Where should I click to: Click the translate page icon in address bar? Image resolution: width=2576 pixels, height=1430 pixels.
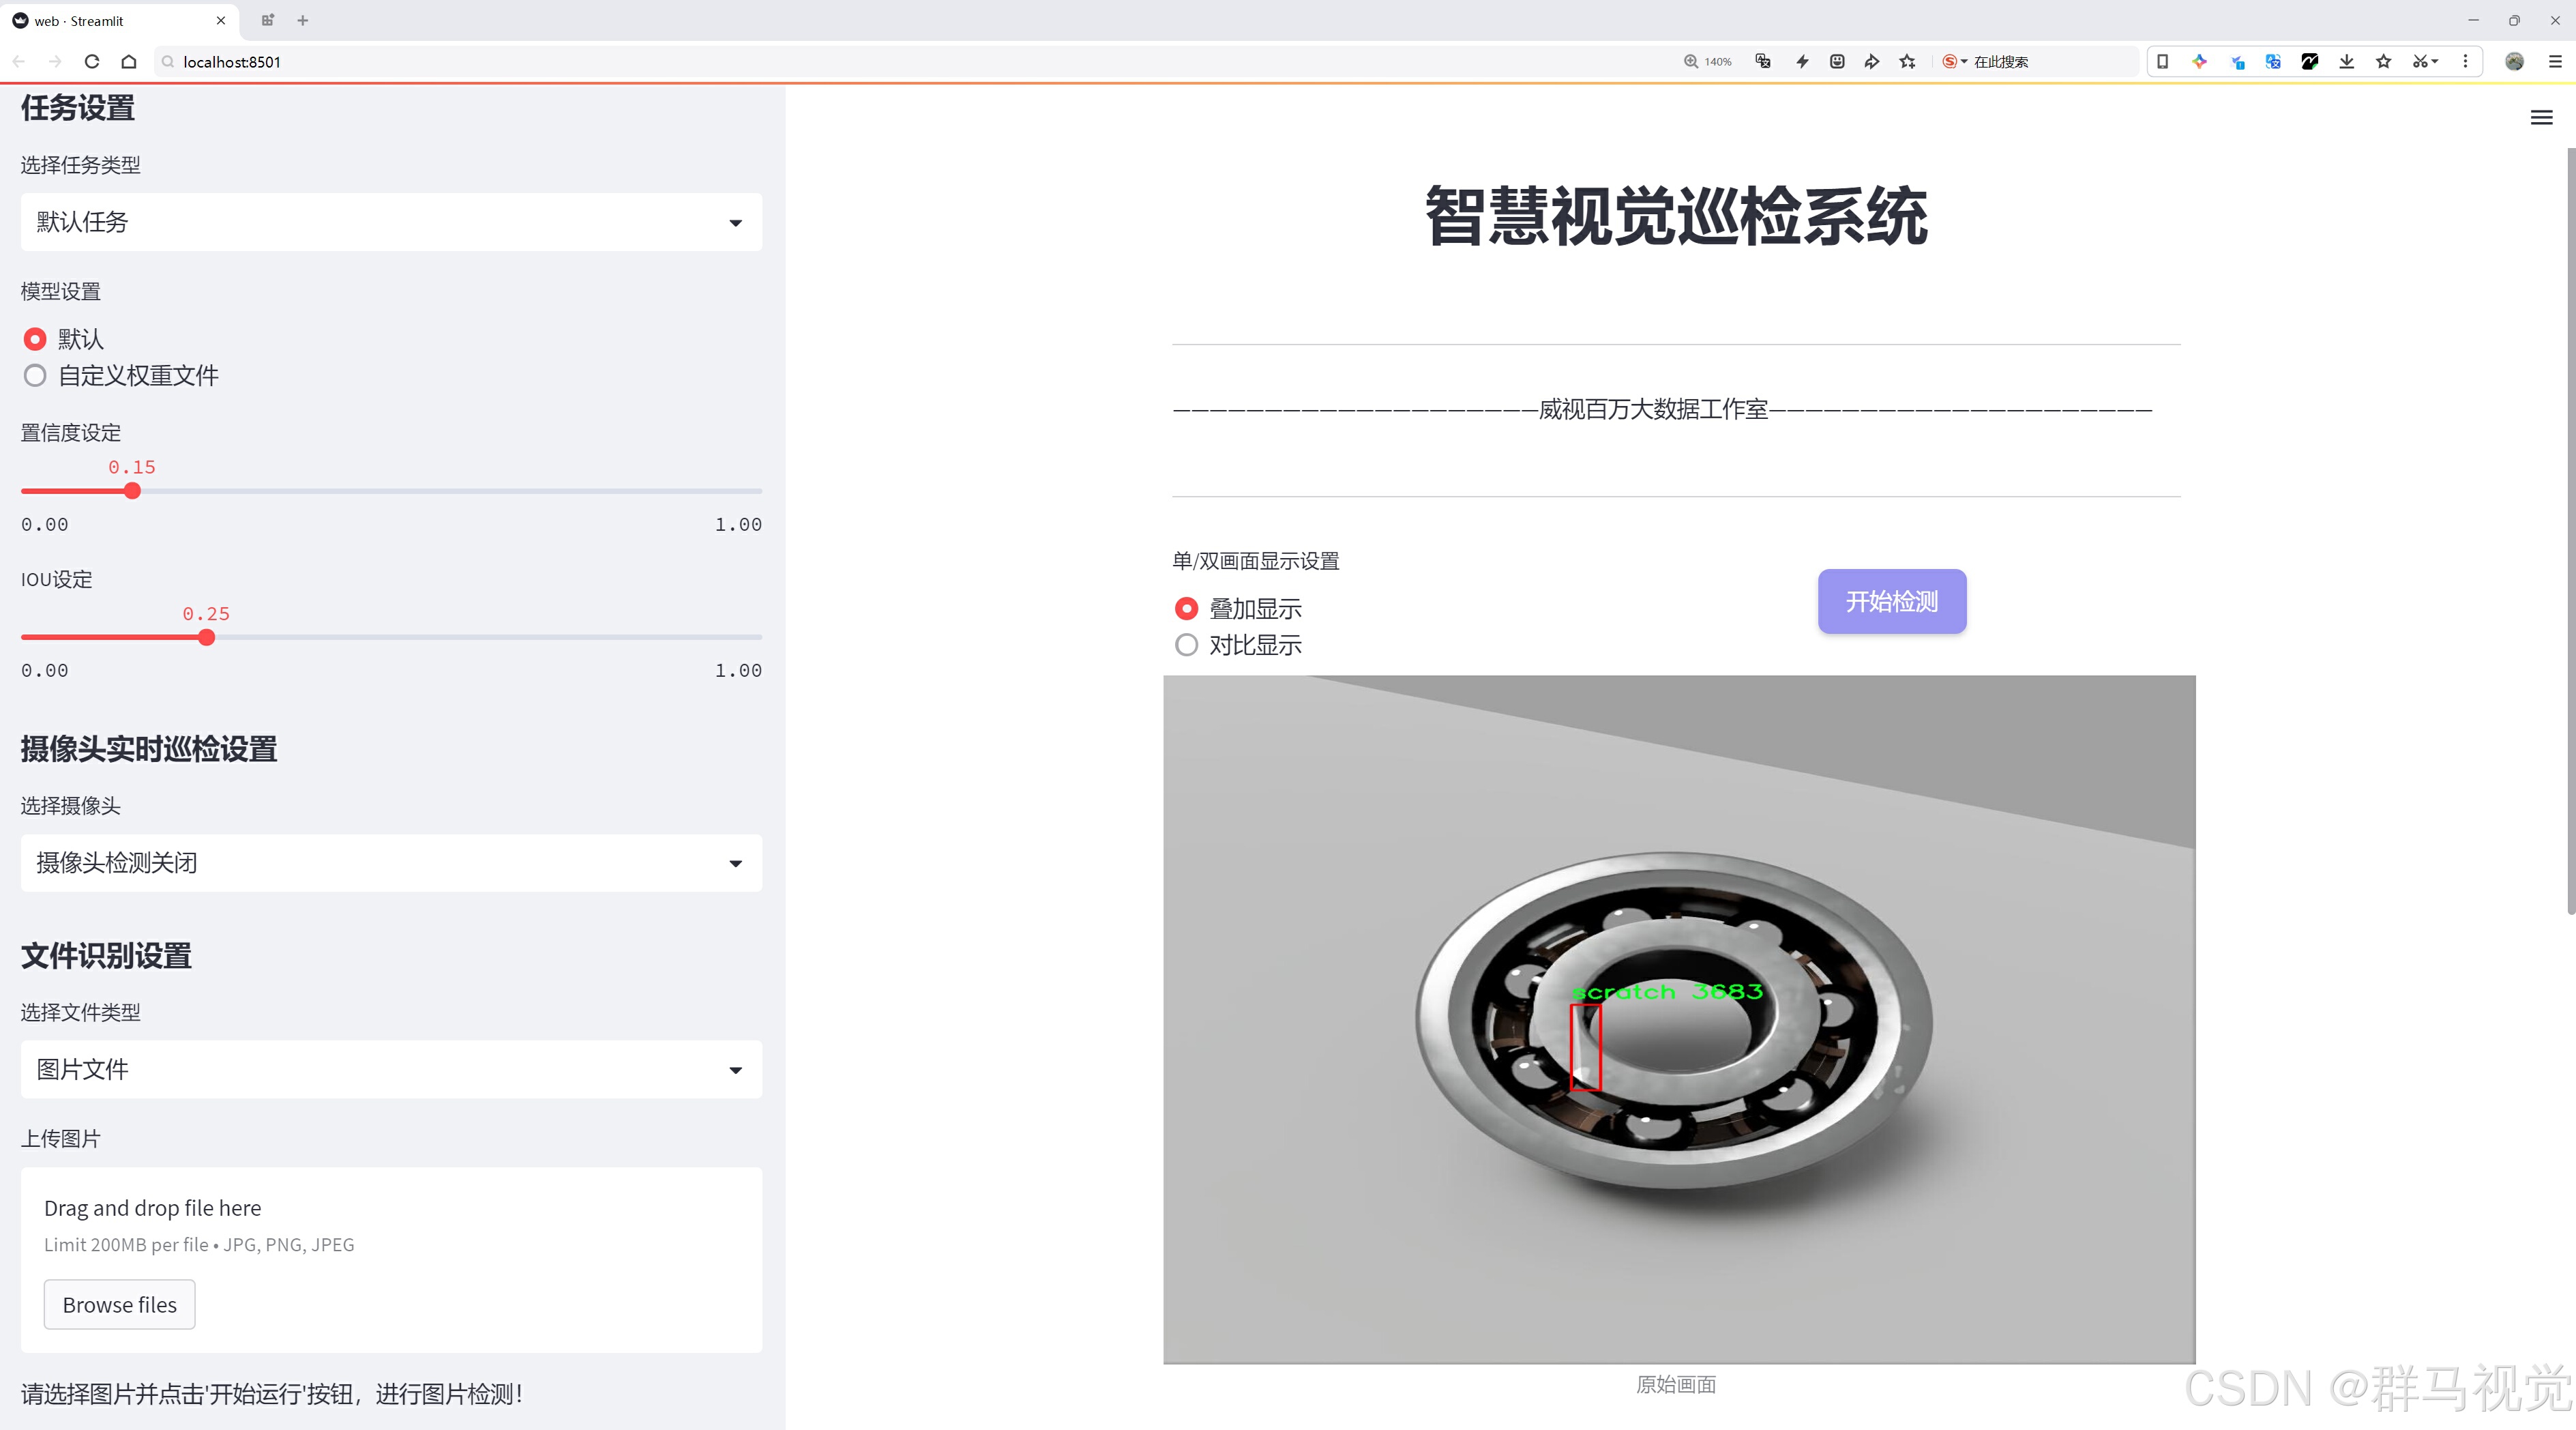tap(1763, 62)
